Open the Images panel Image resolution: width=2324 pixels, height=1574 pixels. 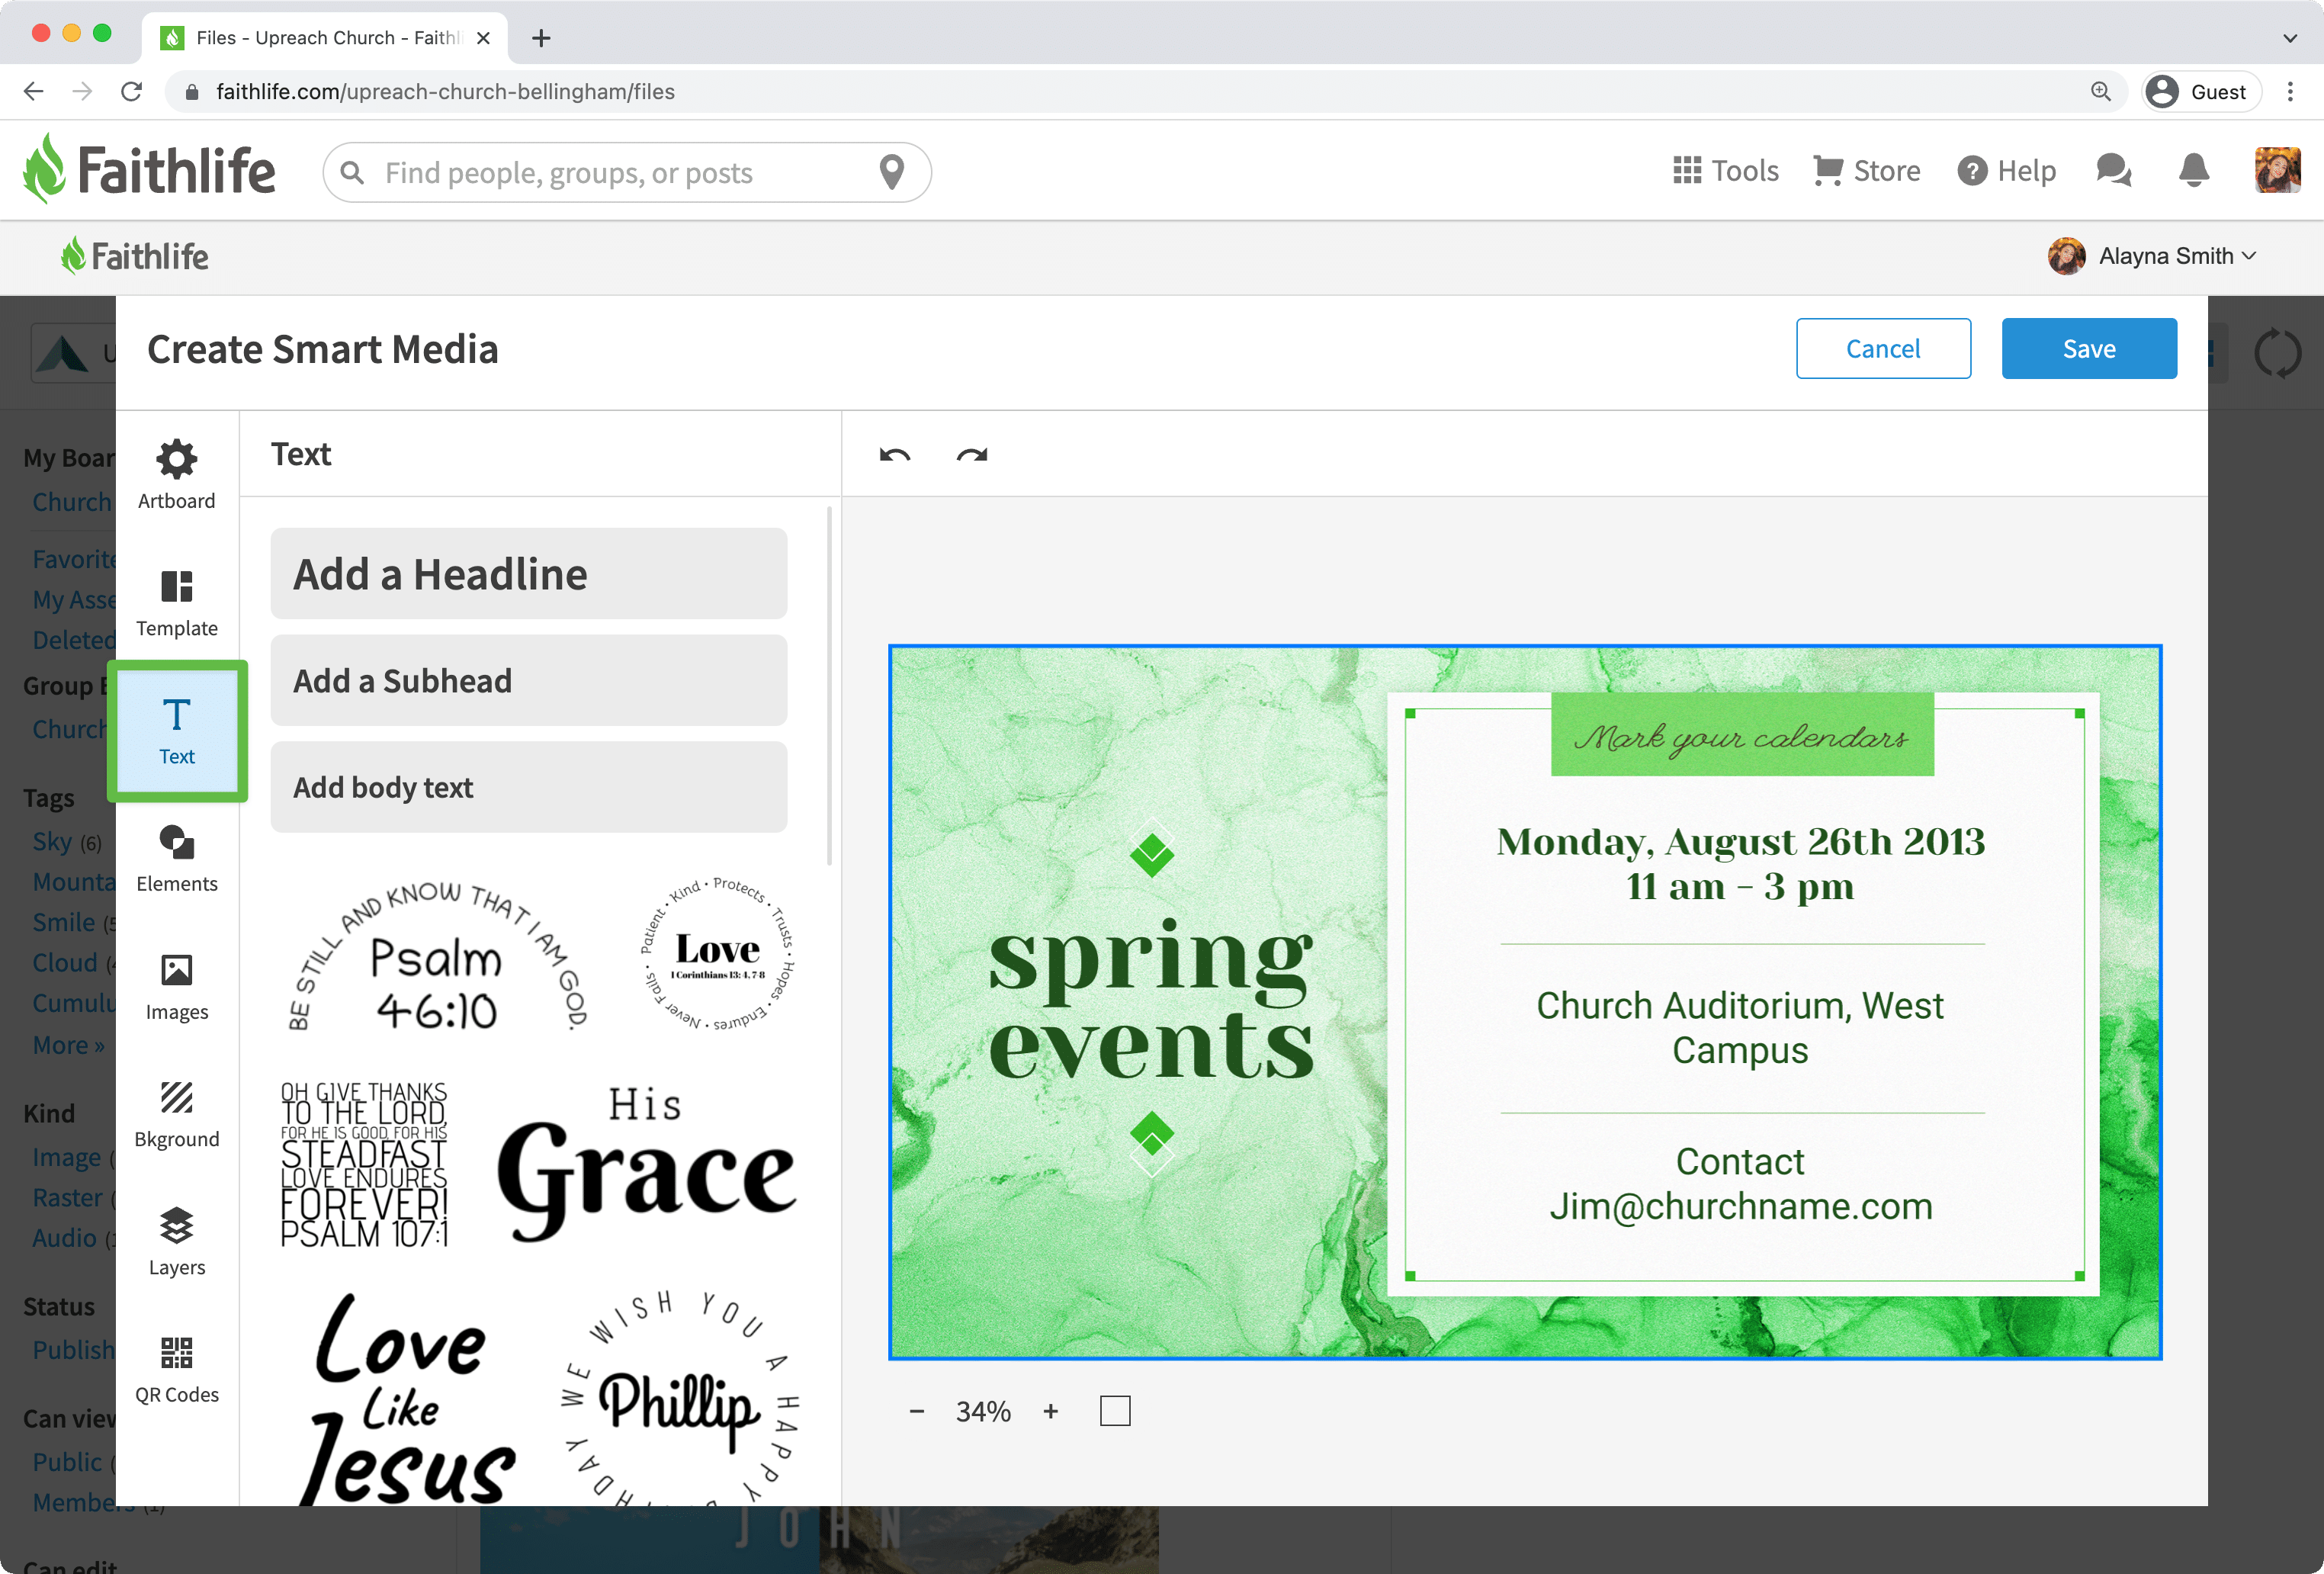[x=176, y=987]
